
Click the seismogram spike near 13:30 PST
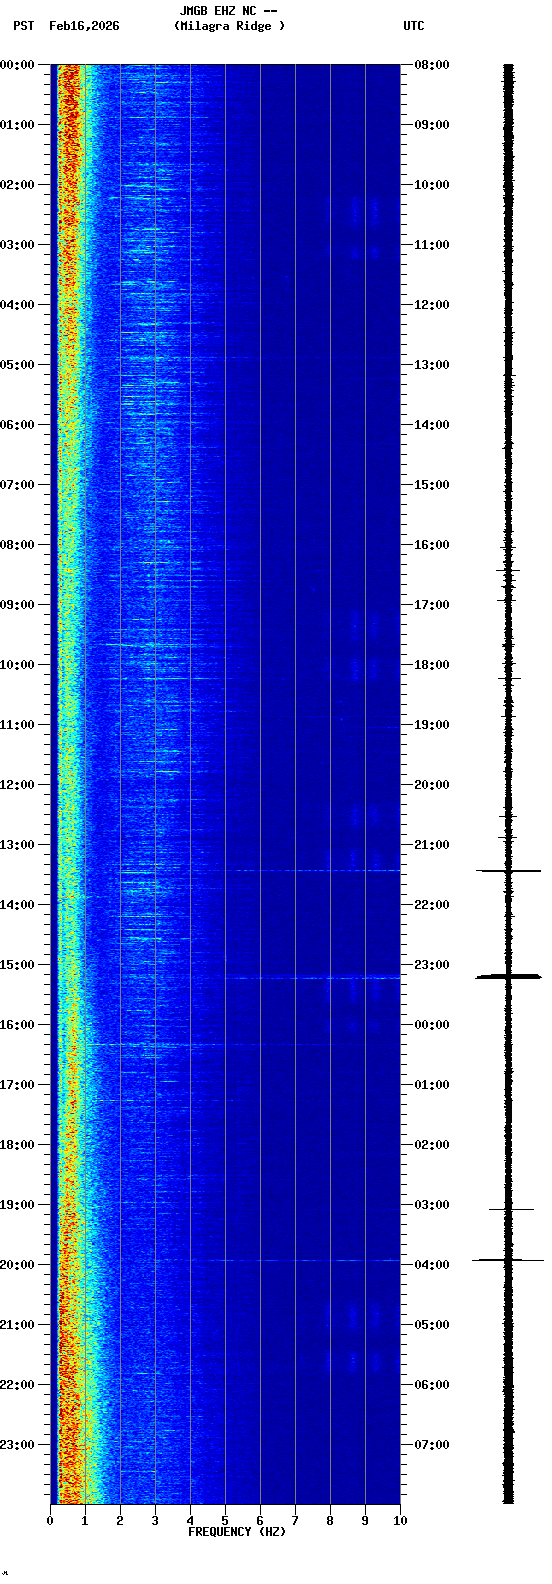click(508, 871)
